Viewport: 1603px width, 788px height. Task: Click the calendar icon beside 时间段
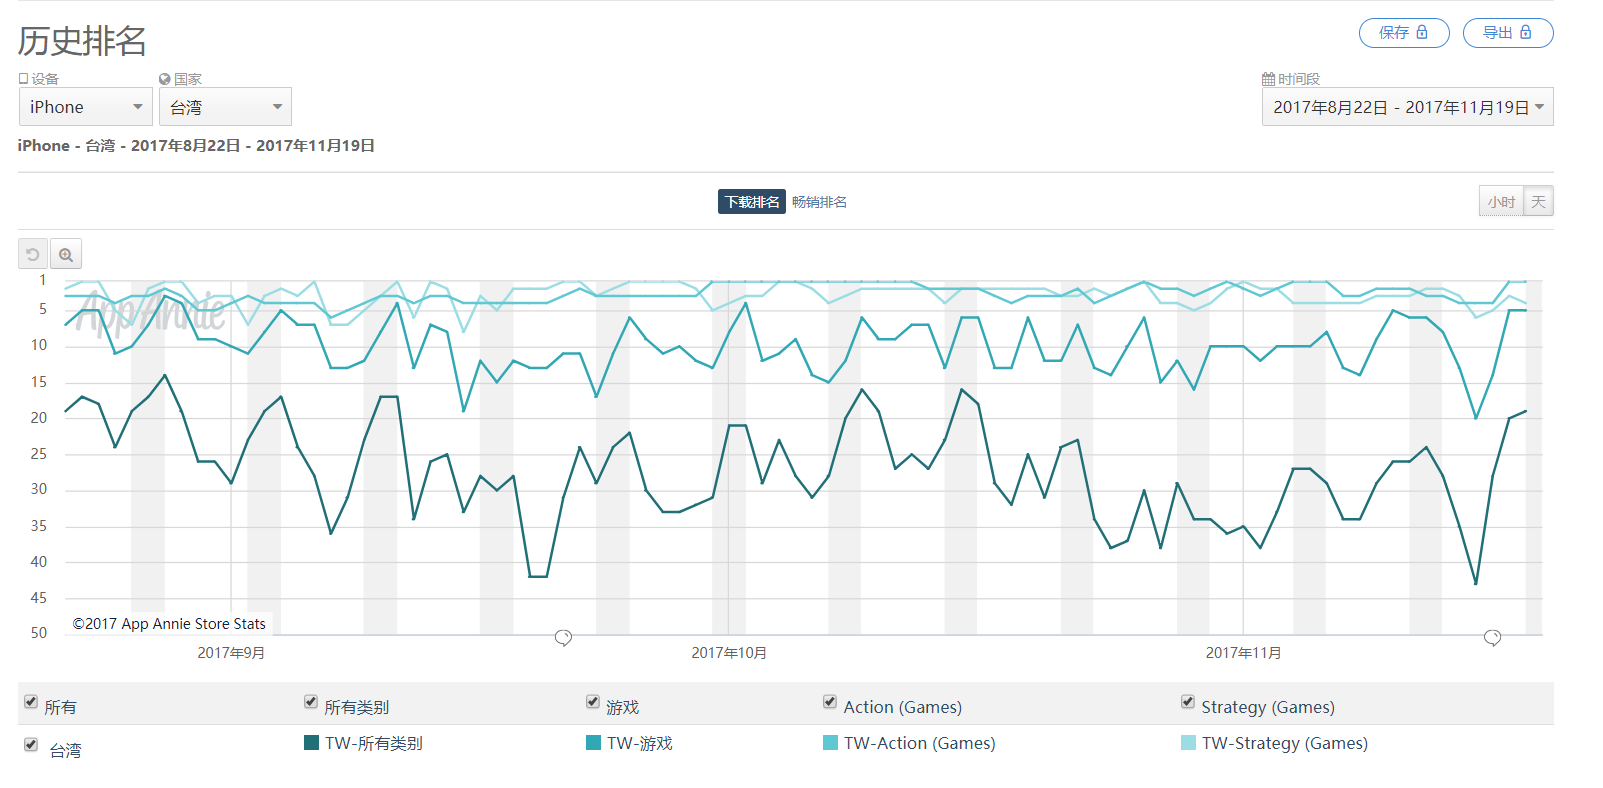tap(1268, 79)
